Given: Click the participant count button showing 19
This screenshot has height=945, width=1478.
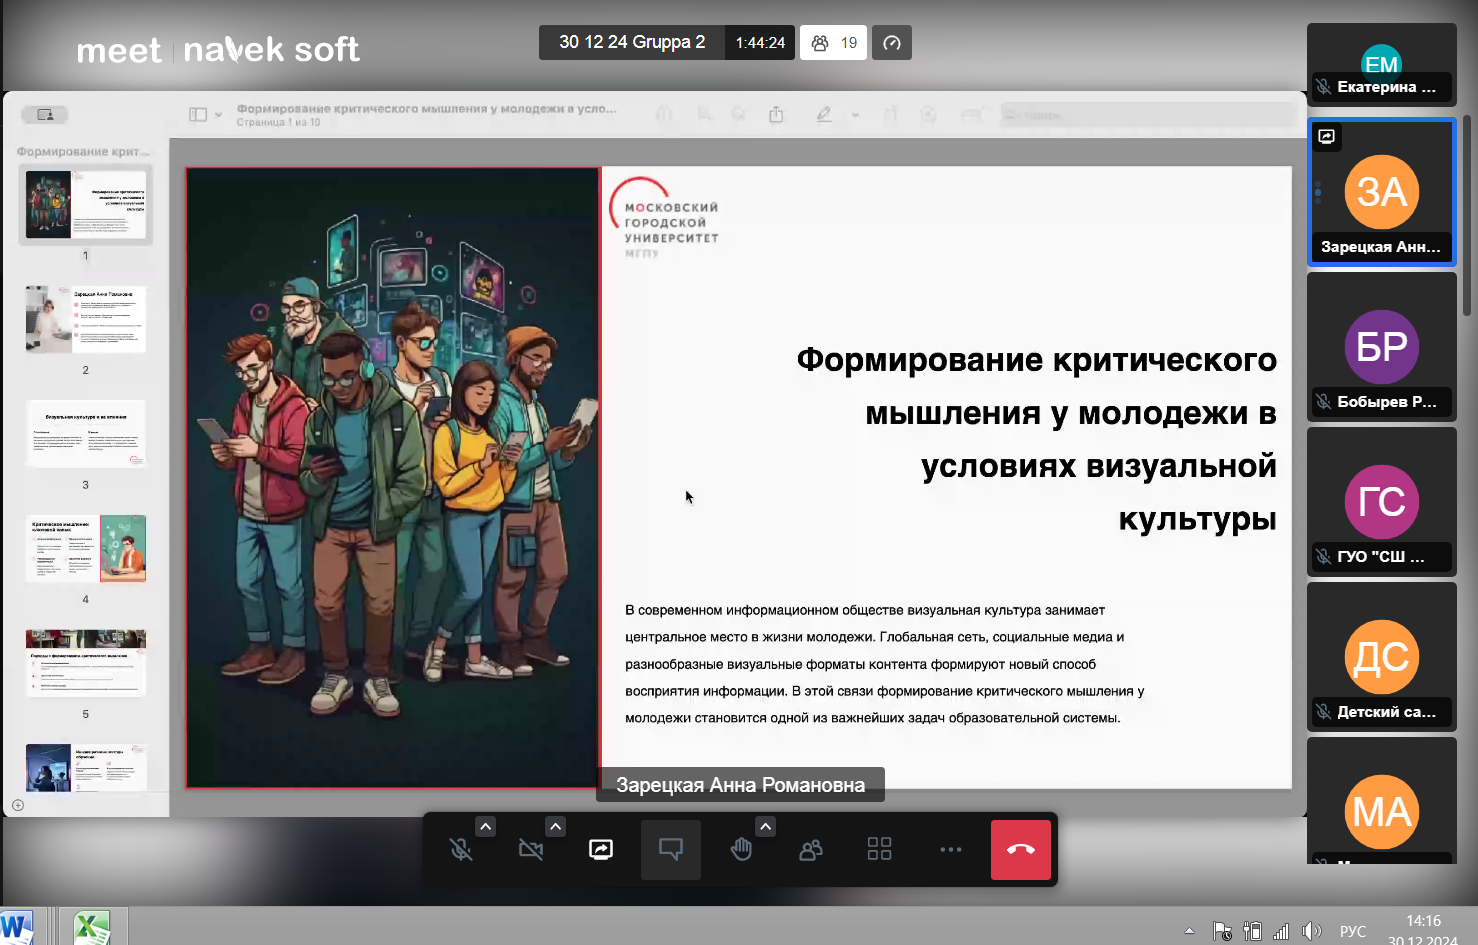Looking at the screenshot, I should point(833,43).
